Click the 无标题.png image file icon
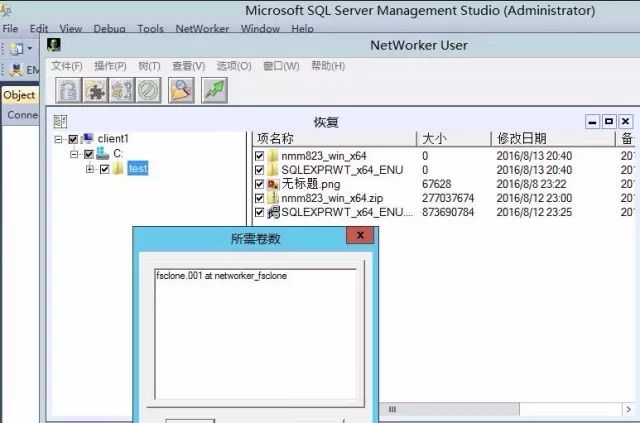Image resolution: width=640 pixels, height=423 pixels. (273, 184)
